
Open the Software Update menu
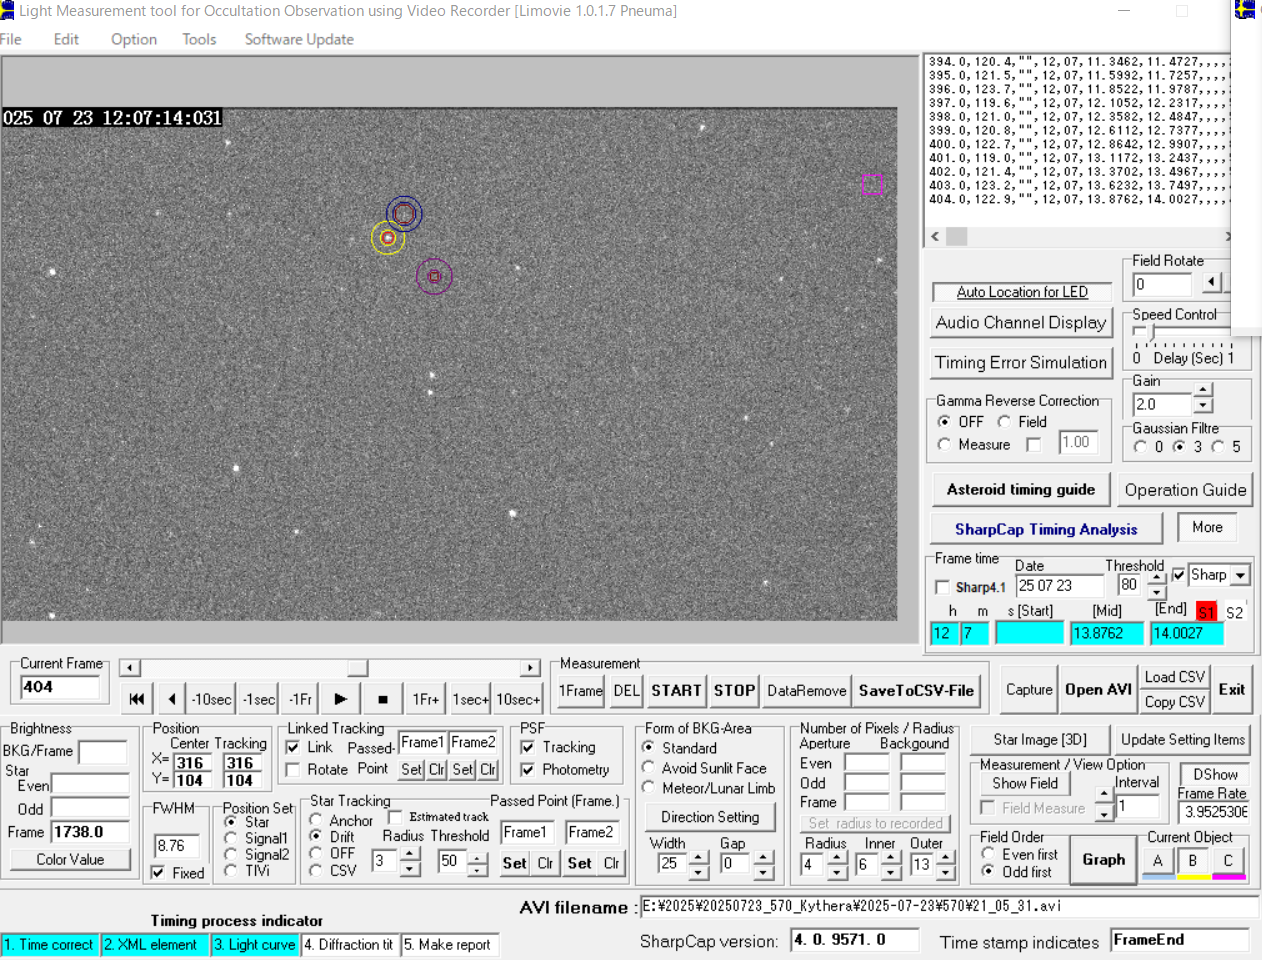pyautogui.click(x=299, y=39)
